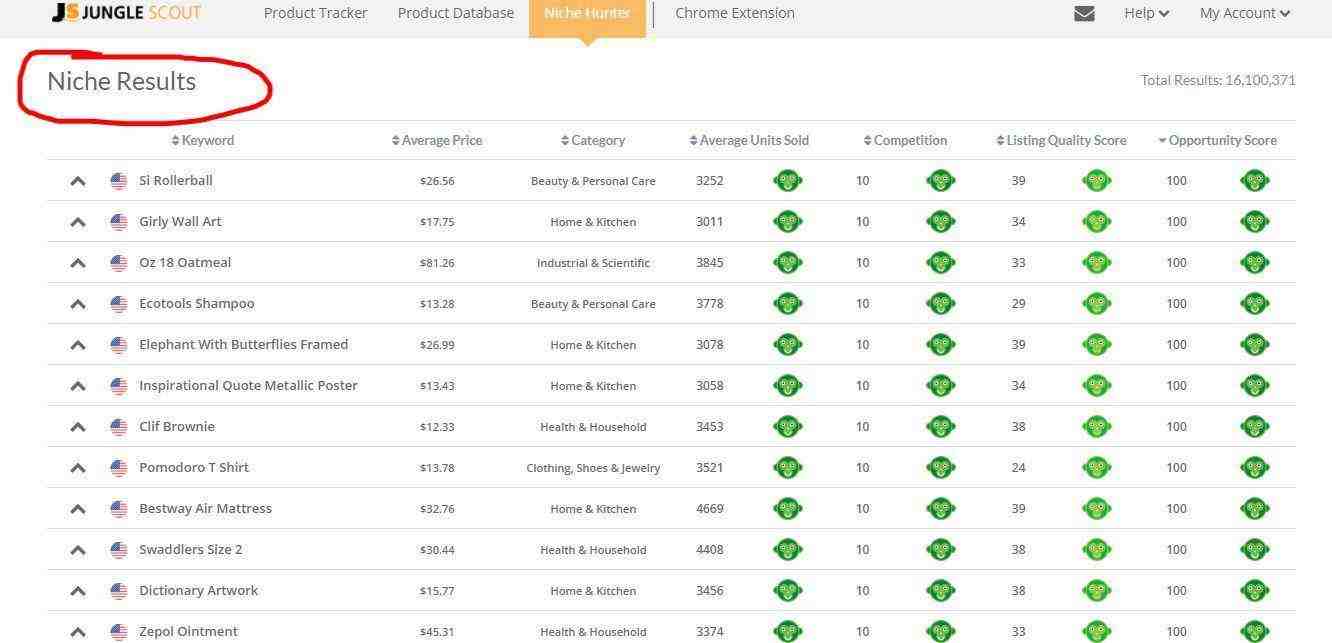1332x643 pixels.
Task: Click the 4669 units sold value
Action: pos(710,509)
